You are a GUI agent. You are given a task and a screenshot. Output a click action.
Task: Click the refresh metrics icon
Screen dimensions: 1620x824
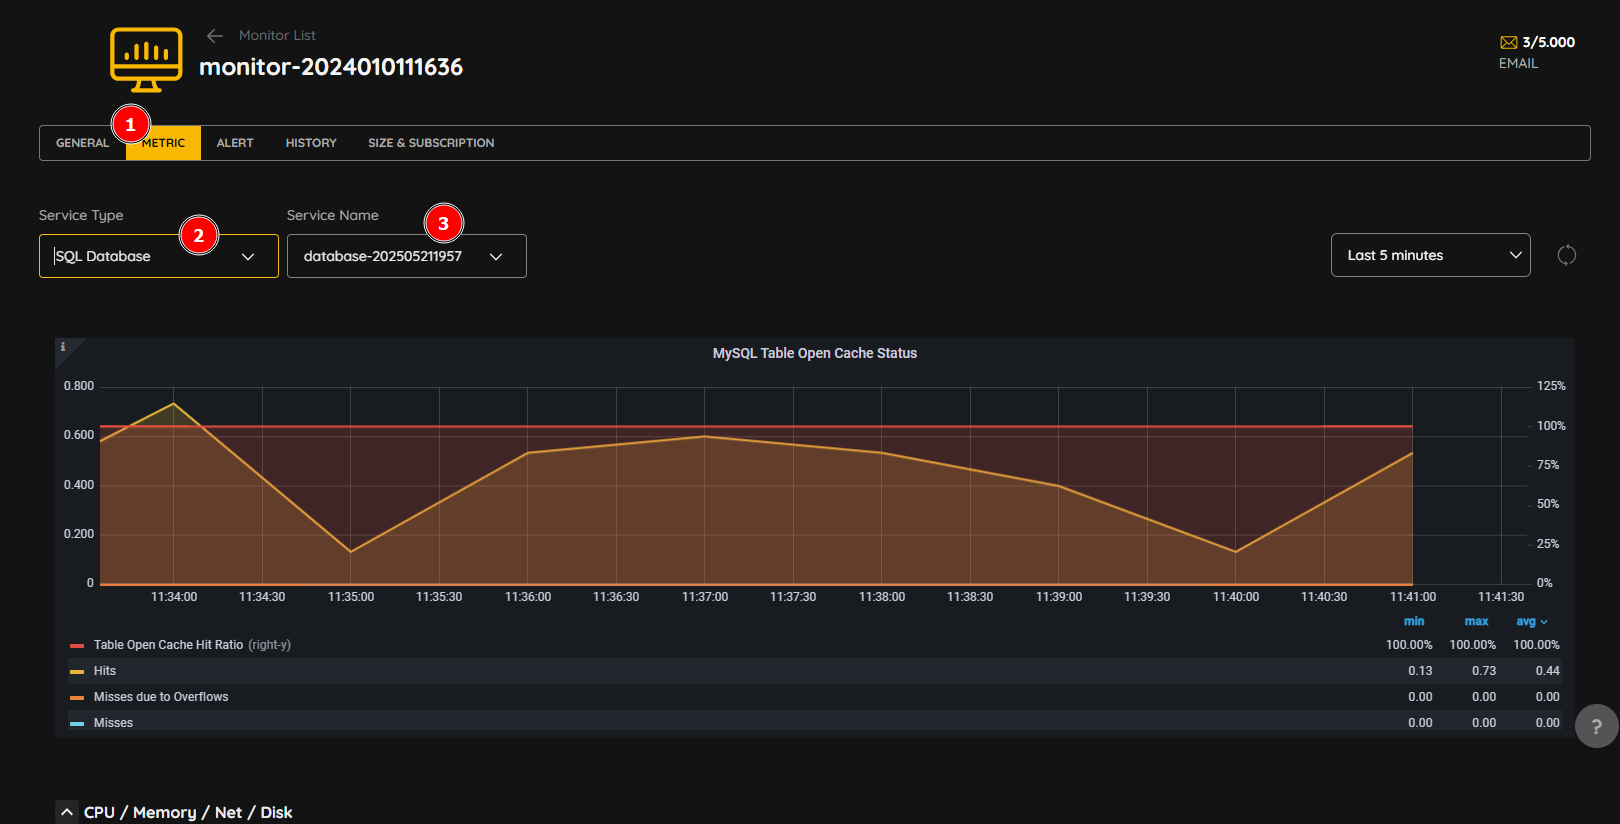[1566, 255]
